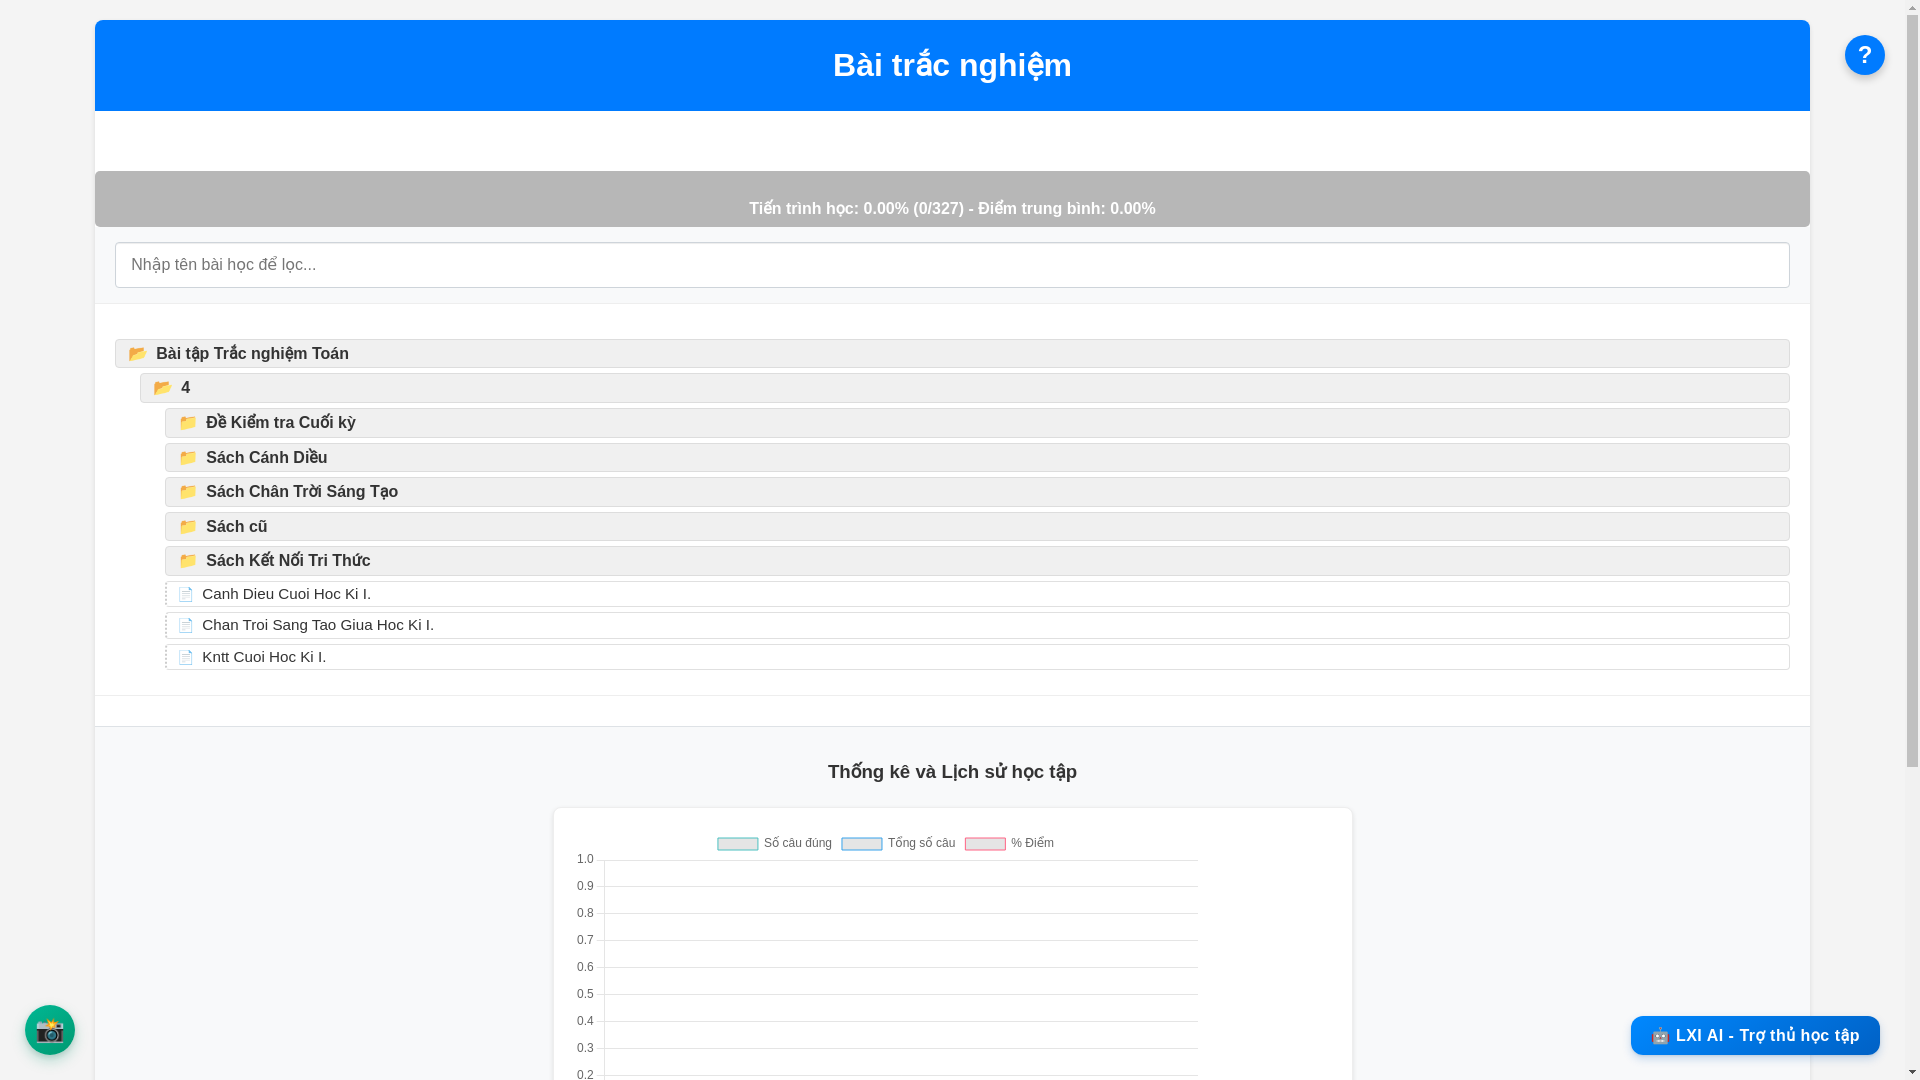This screenshot has height=1080, width=1920.
Task: Click the camera screenshot button
Action: (x=50, y=1030)
